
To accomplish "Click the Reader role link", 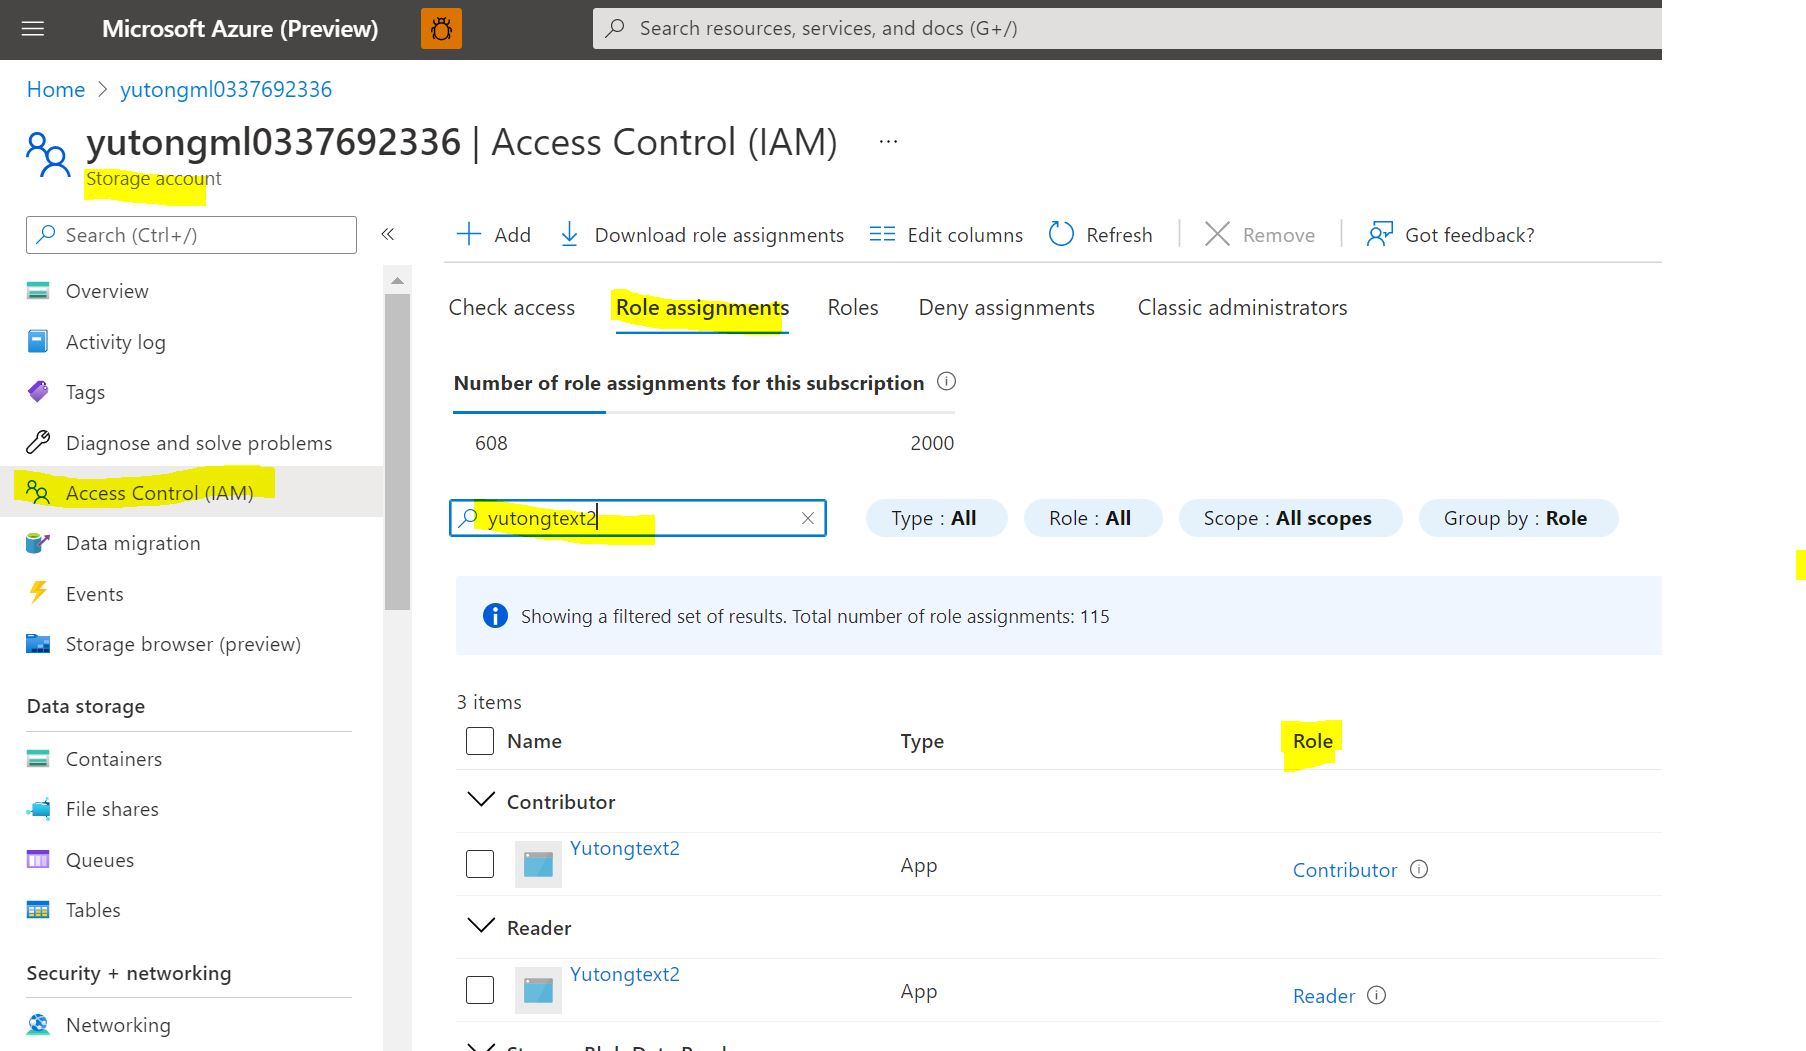I will (1324, 996).
